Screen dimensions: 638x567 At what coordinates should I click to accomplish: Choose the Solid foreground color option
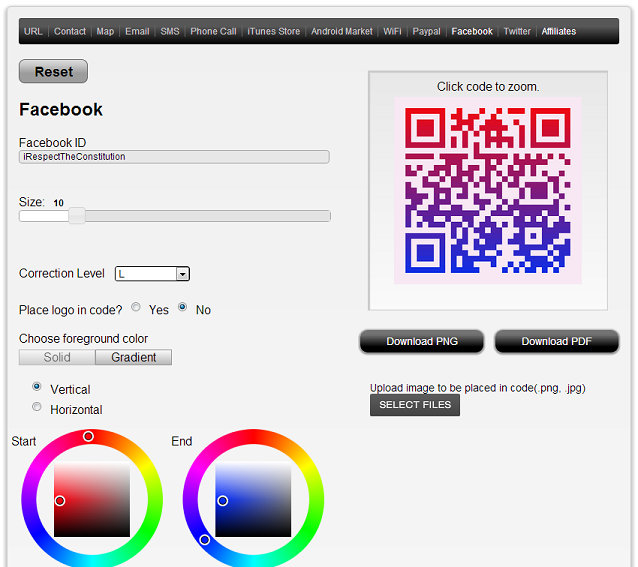[x=57, y=357]
